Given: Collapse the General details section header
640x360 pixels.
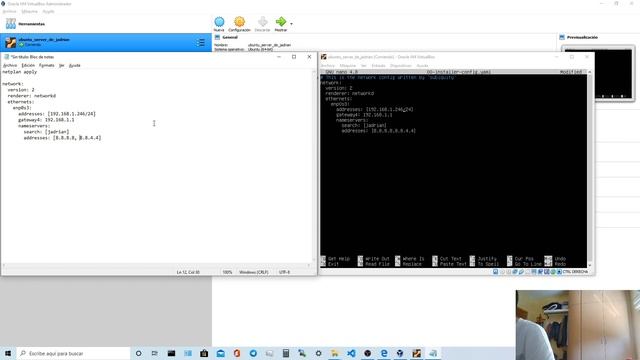Looking at the screenshot, I should [x=230, y=37].
